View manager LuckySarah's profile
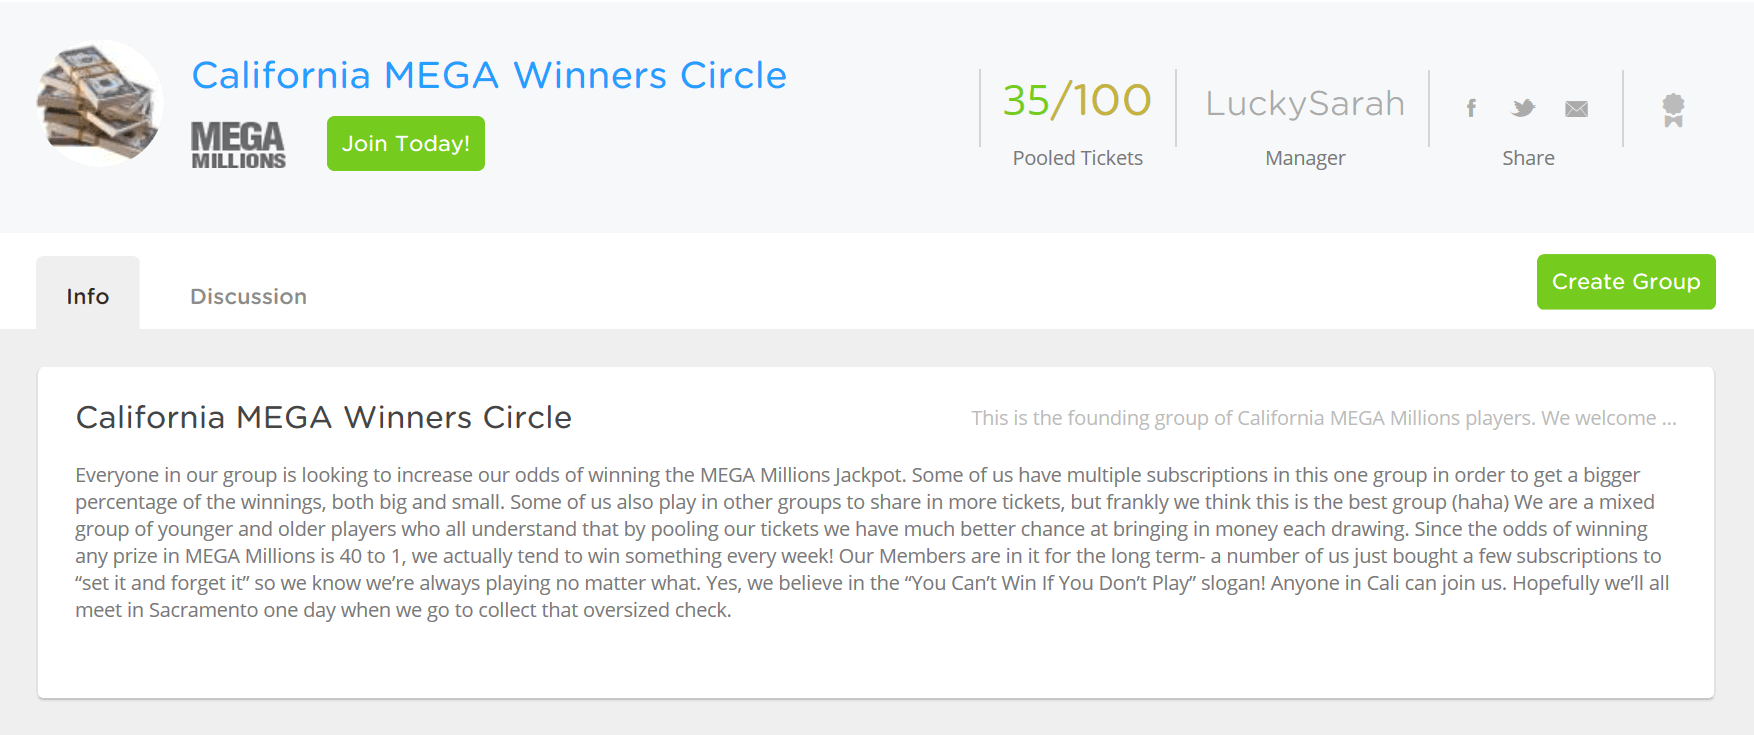The image size is (1754, 735). click(1304, 104)
